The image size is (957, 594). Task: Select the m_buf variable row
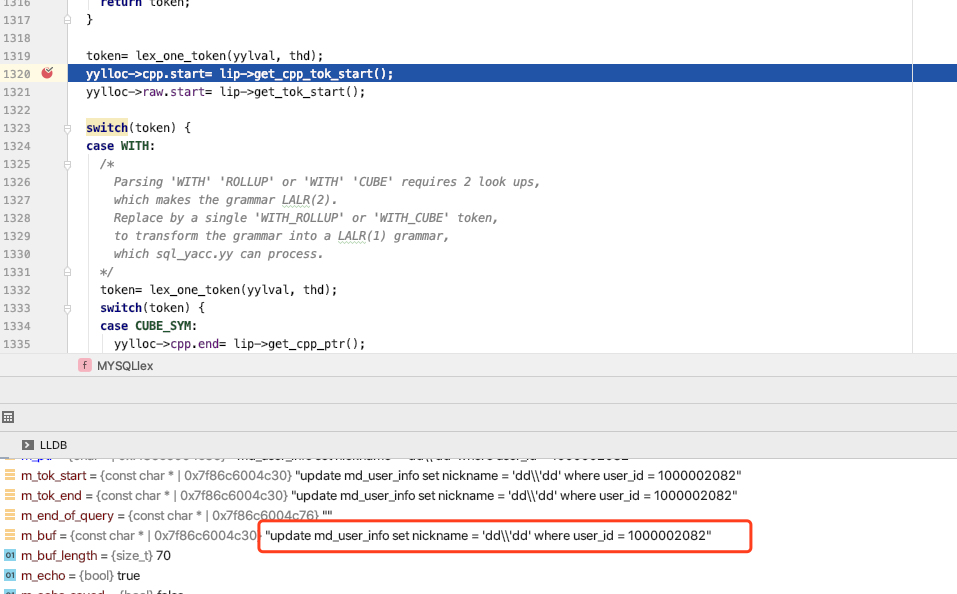[478, 536]
